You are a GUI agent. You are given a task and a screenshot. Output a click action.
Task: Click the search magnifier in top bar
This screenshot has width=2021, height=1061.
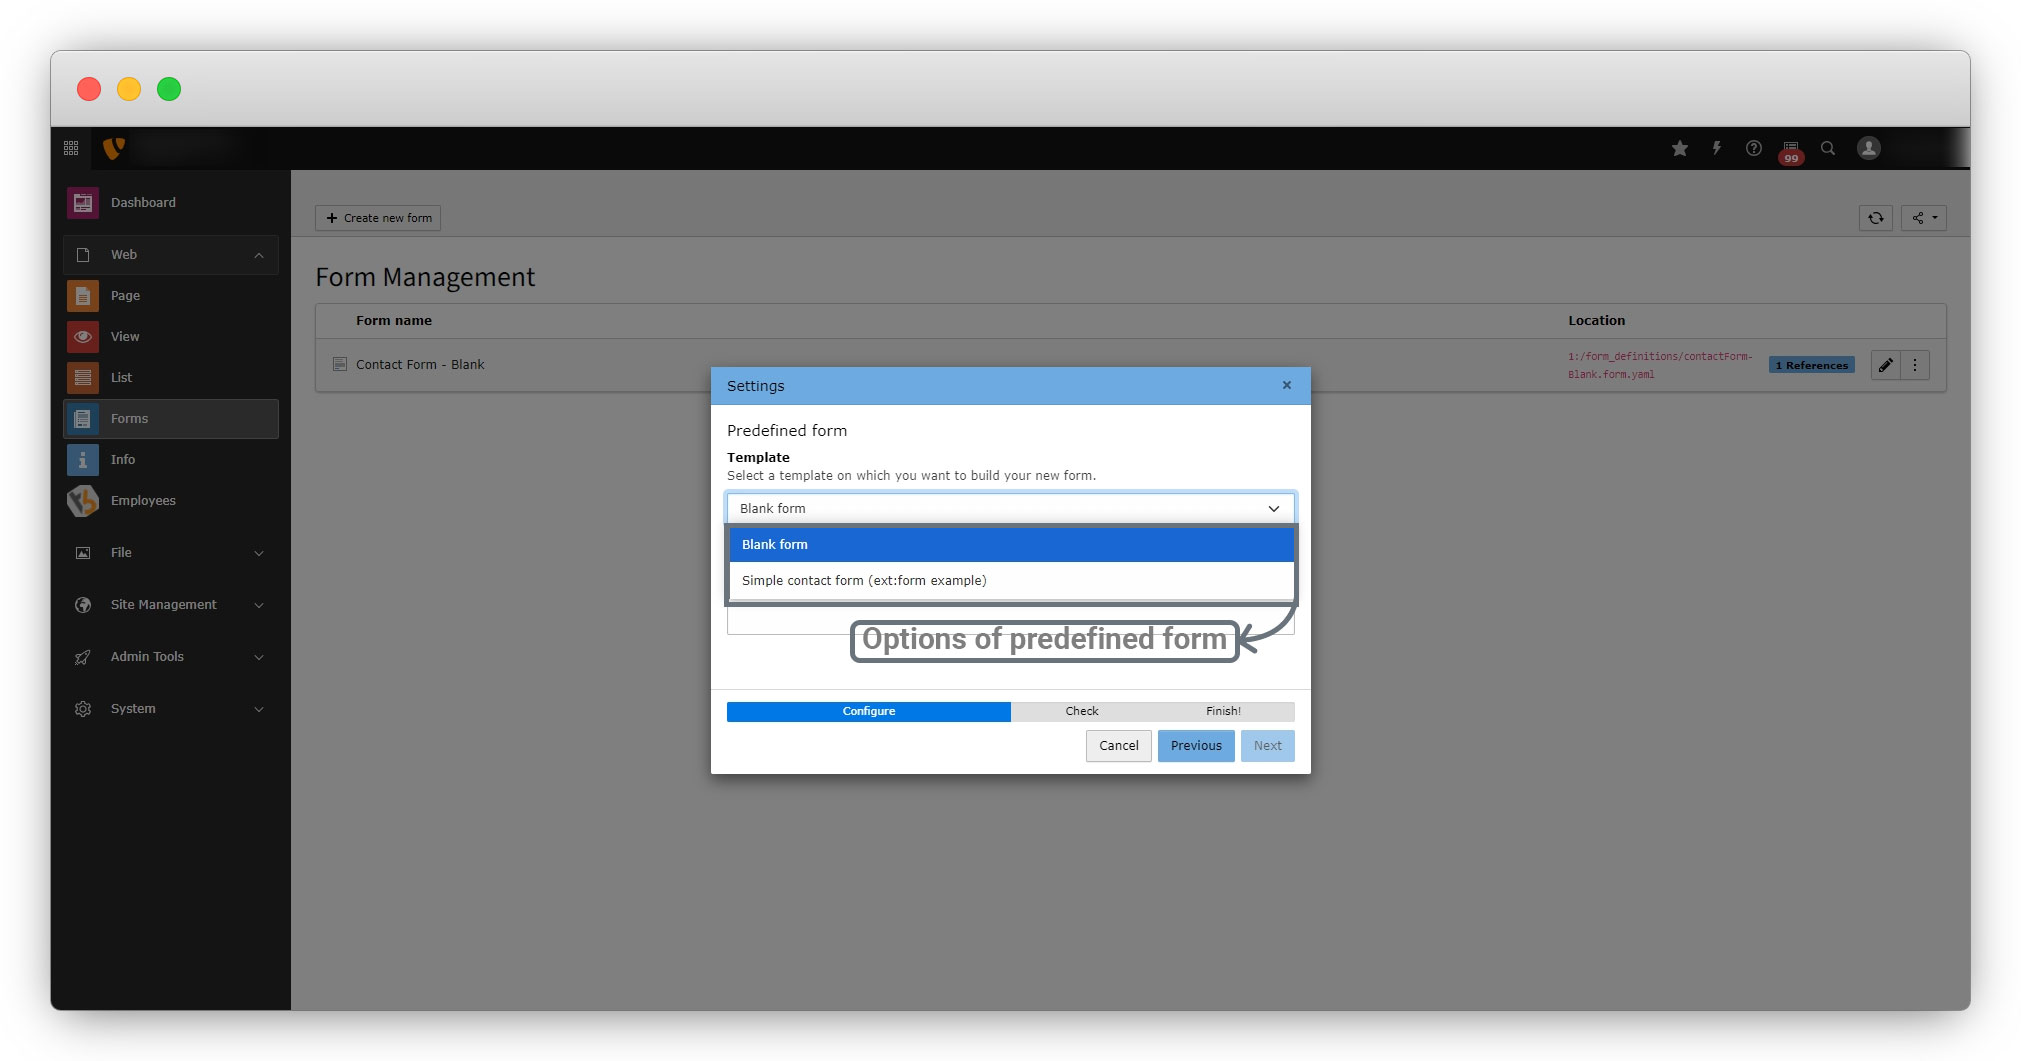(x=1827, y=148)
